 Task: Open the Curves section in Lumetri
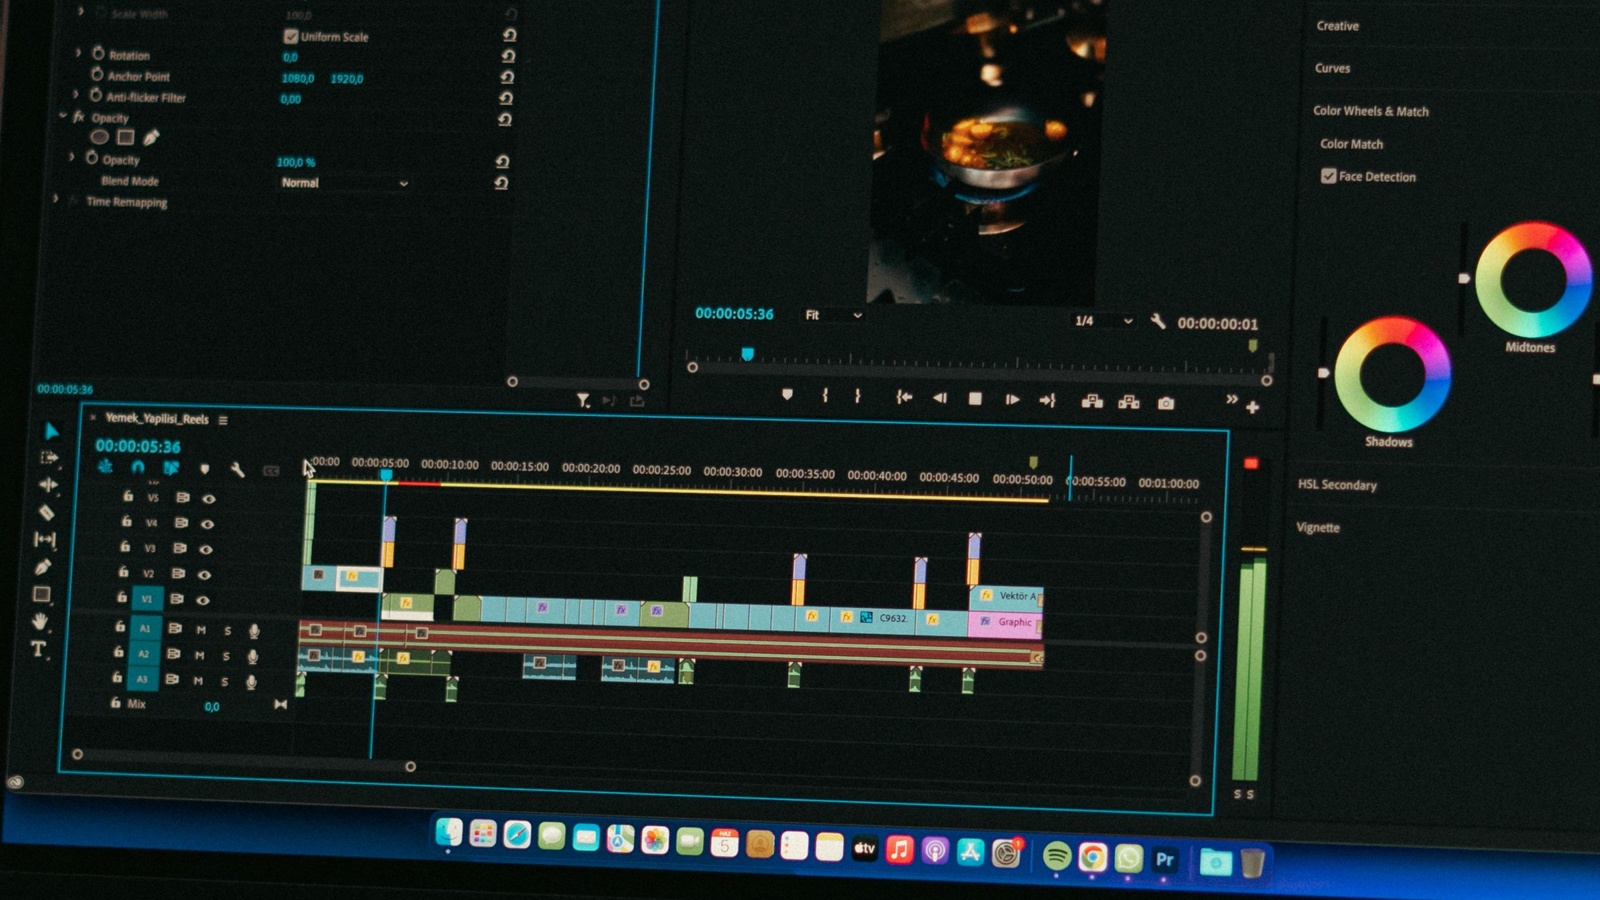1332,68
